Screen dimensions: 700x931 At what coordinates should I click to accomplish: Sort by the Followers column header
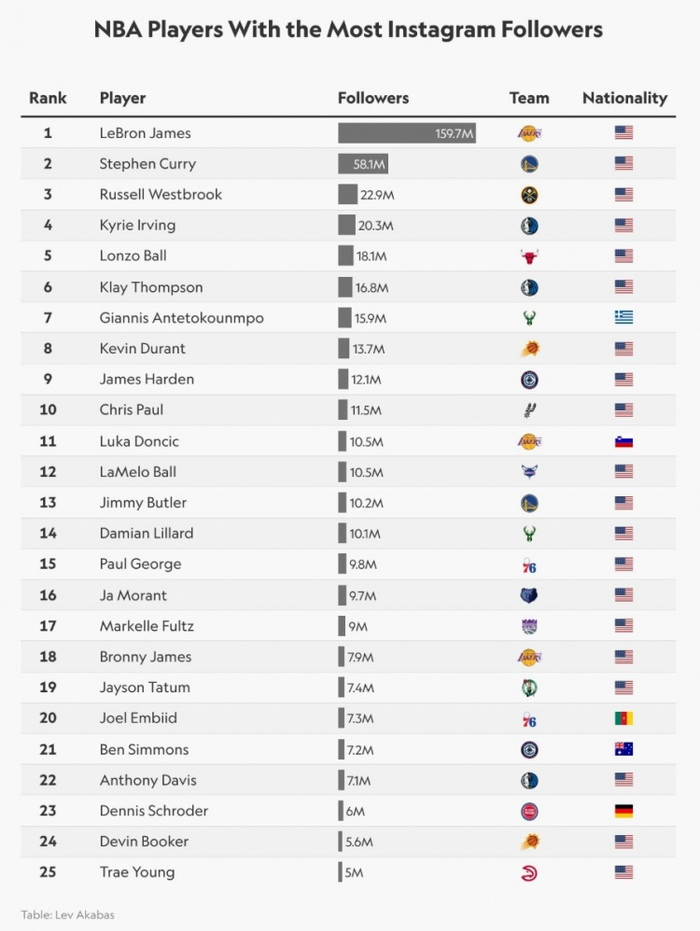pos(373,98)
